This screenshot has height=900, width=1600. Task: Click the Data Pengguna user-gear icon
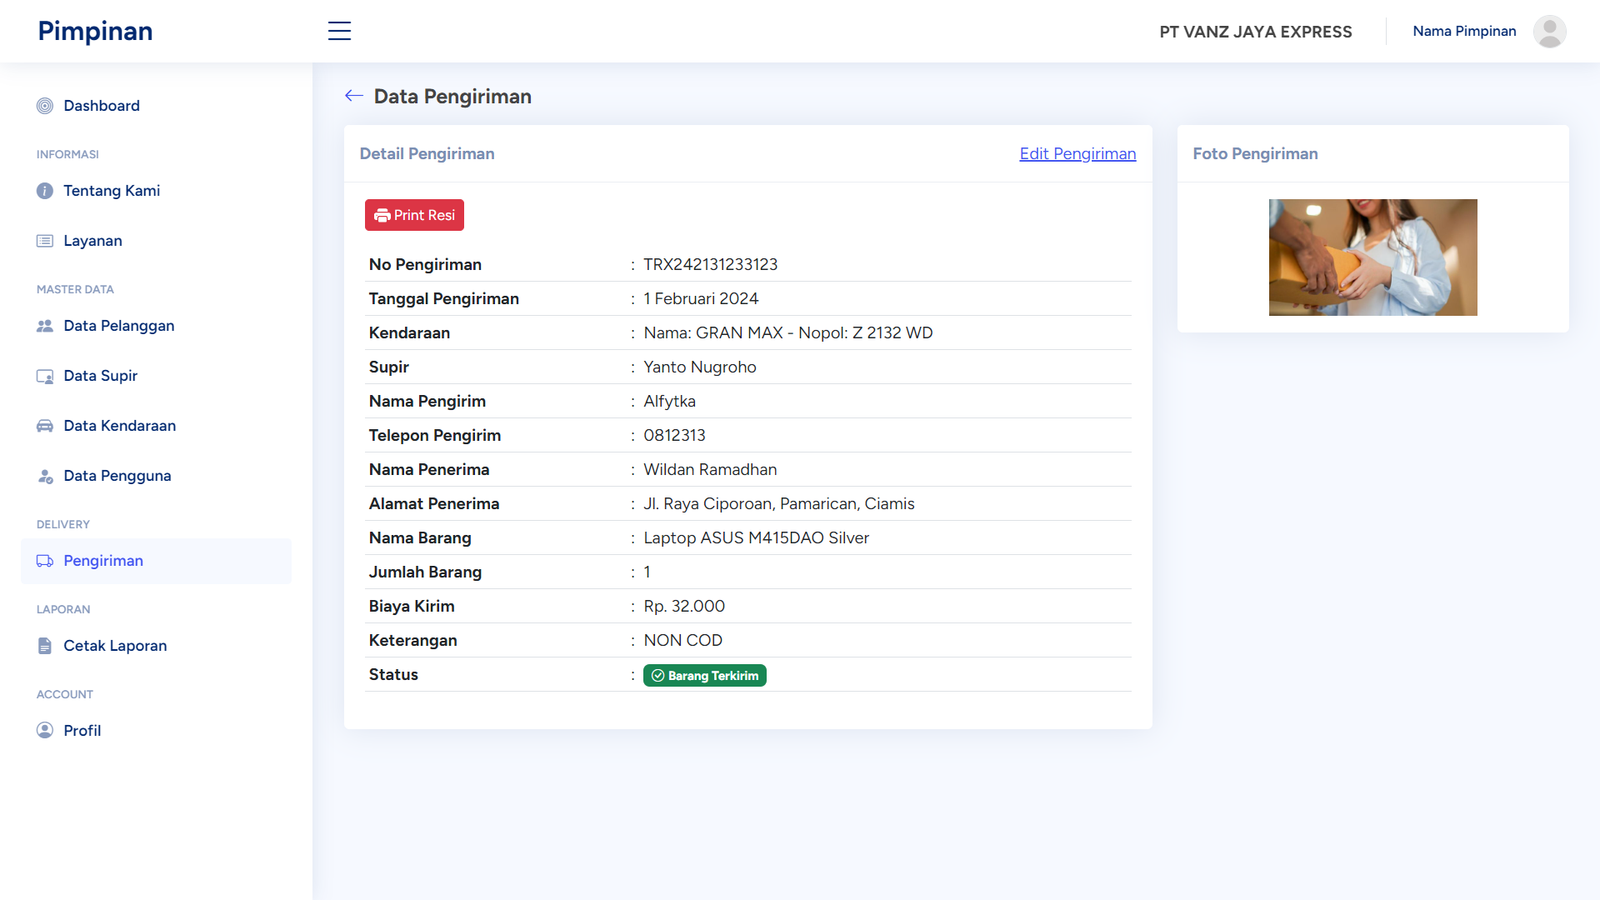45,476
